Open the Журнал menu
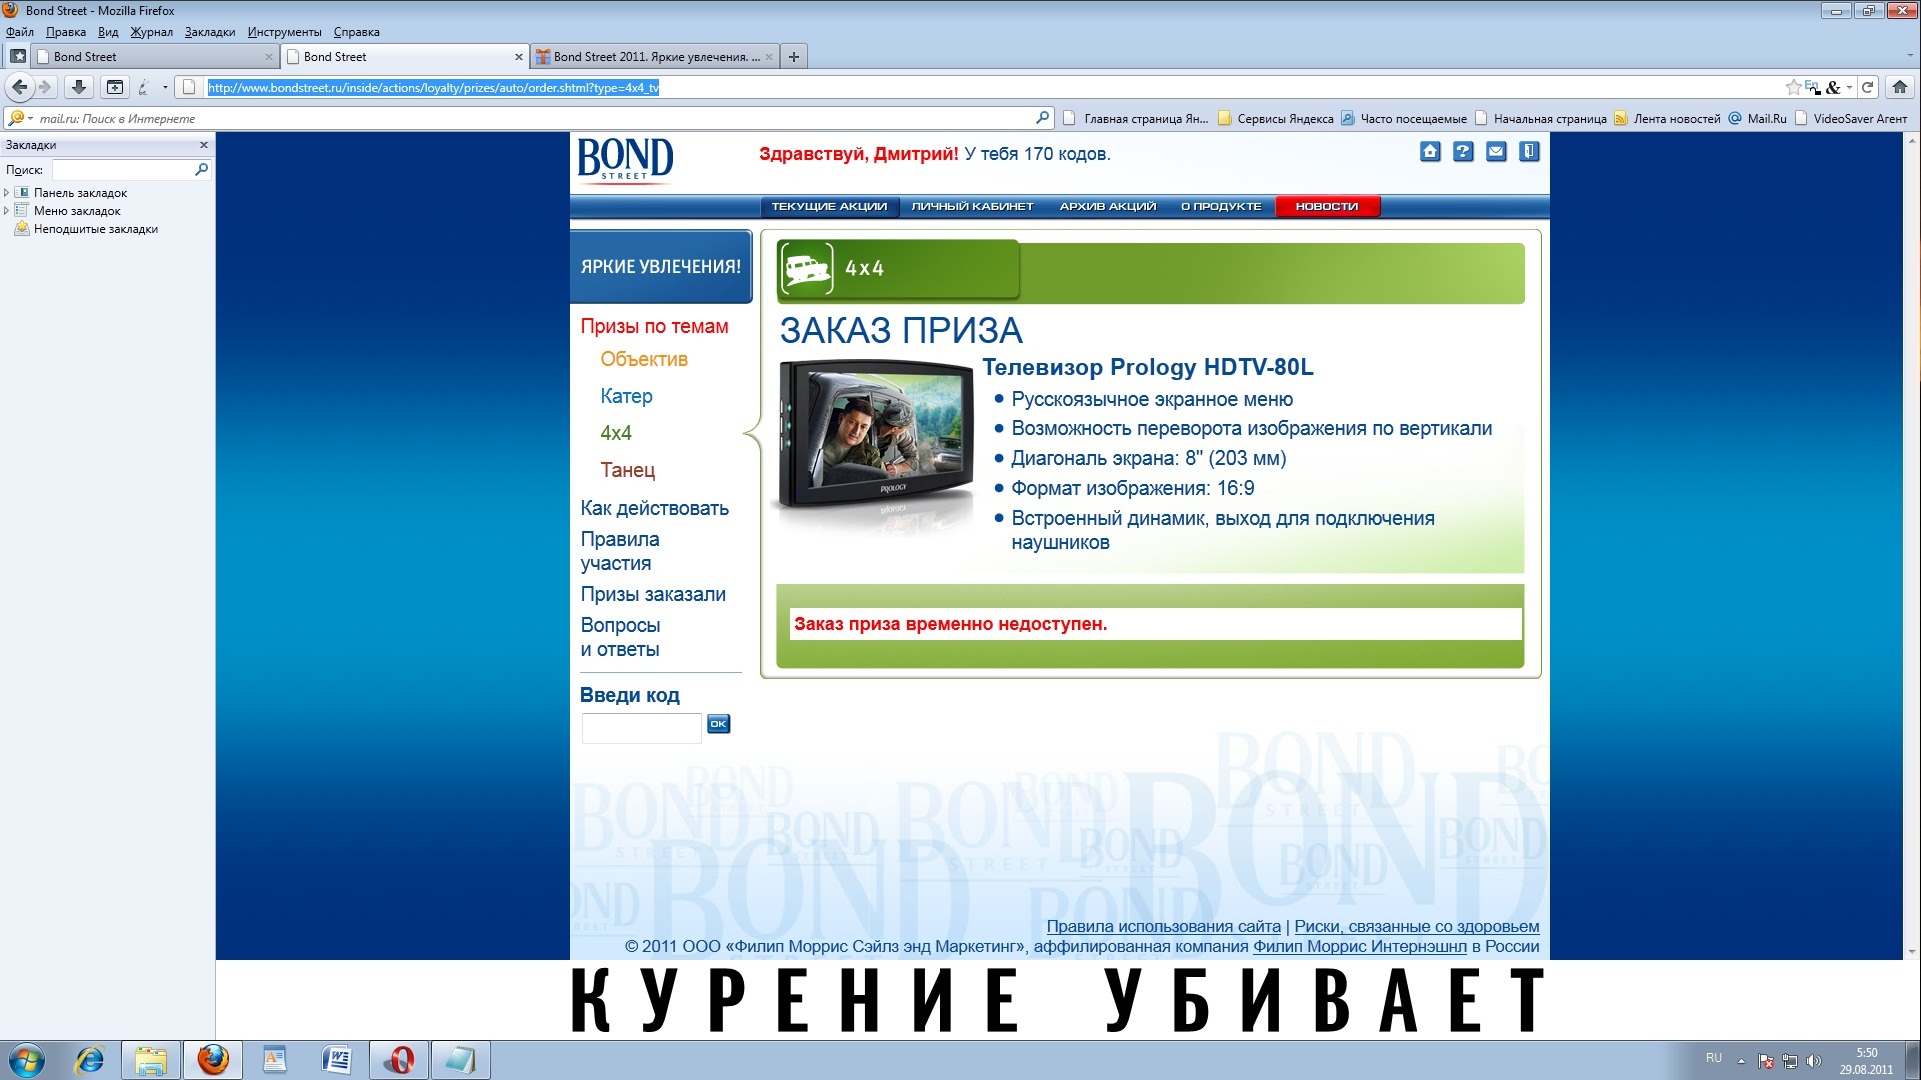 click(151, 32)
